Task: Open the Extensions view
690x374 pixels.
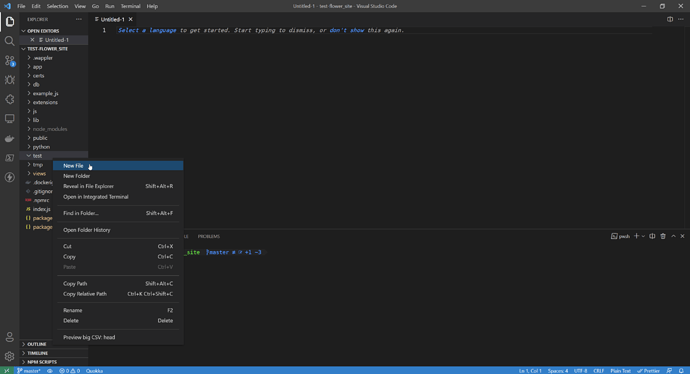Action: (x=9, y=99)
